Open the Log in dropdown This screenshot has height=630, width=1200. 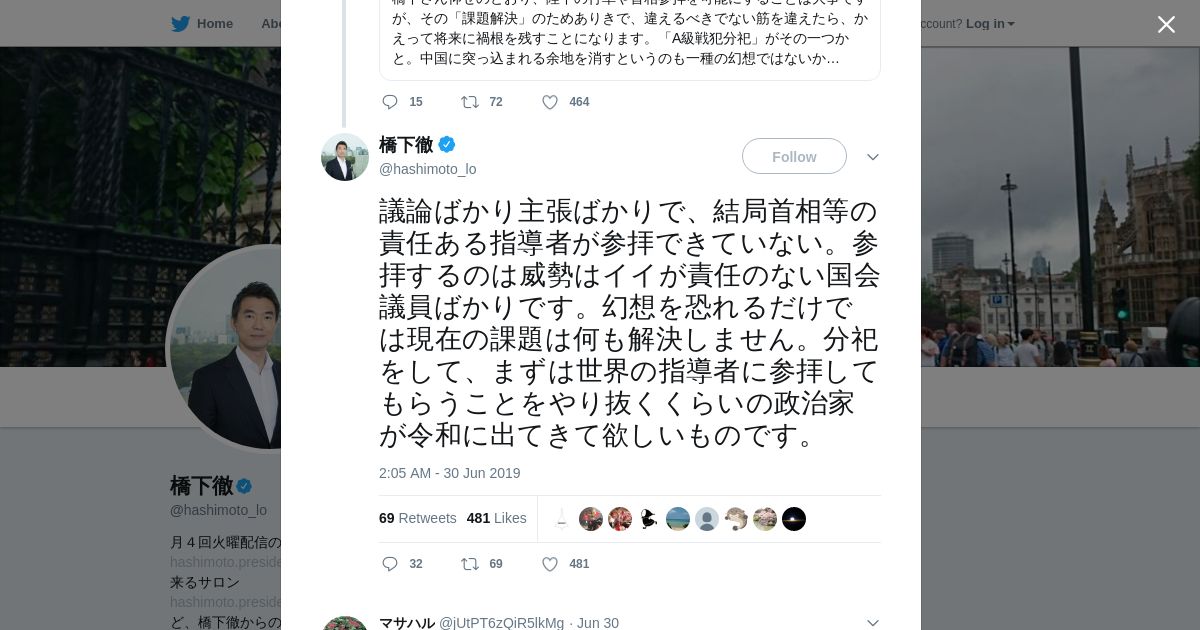click(x=989, y=24)
